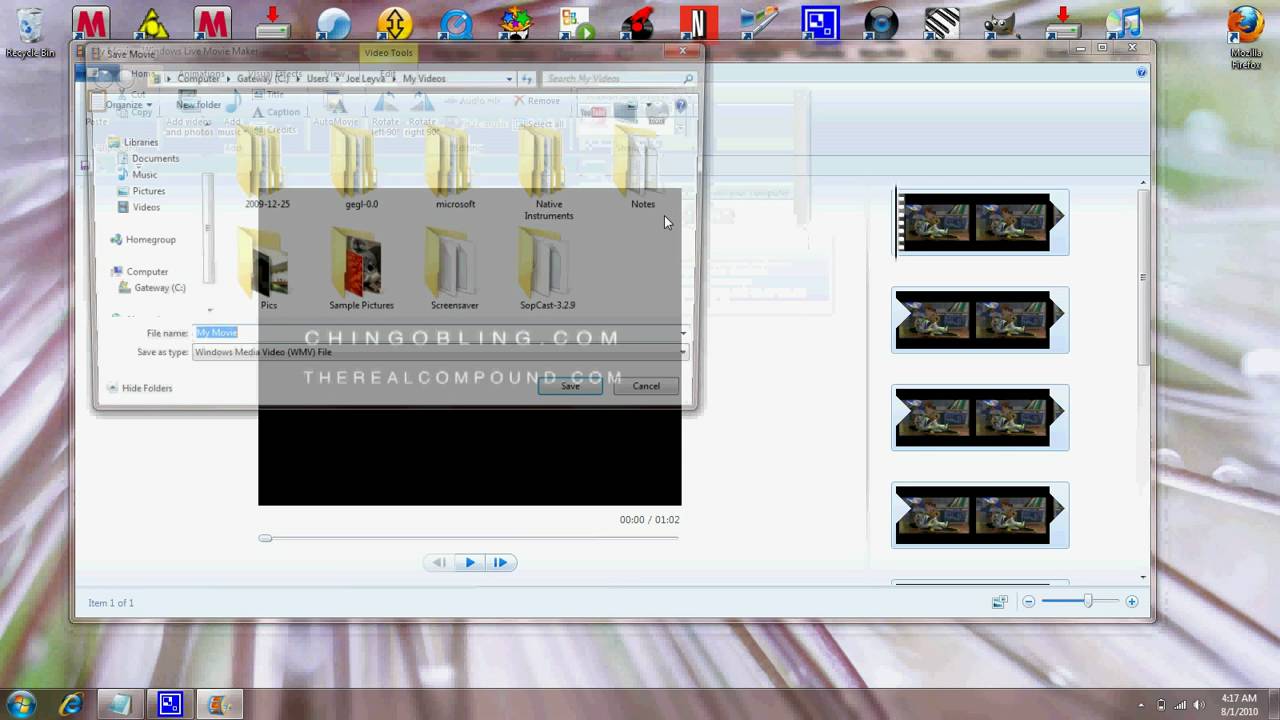The height and width of the screenshot is (720, 1280).
Task: Open the Organize dropdown menu
Action: coord(128,105)
